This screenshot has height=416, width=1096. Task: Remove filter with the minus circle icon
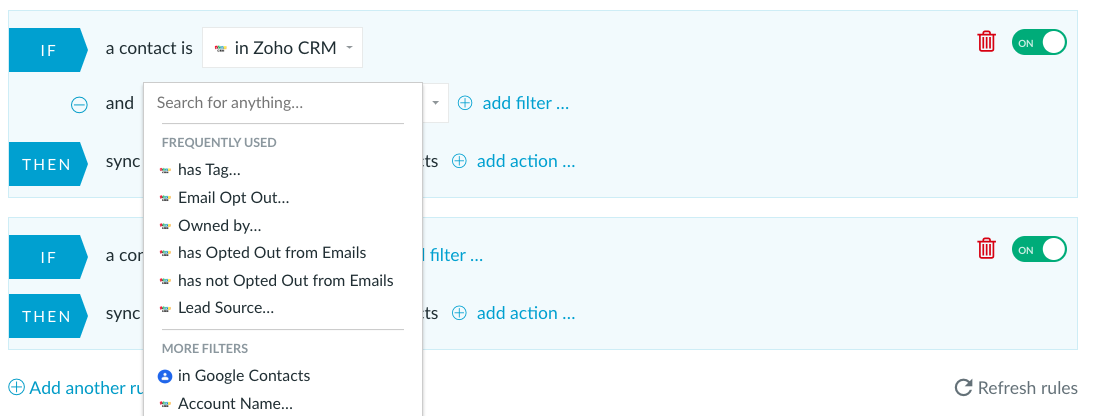[x=79, y=105]
